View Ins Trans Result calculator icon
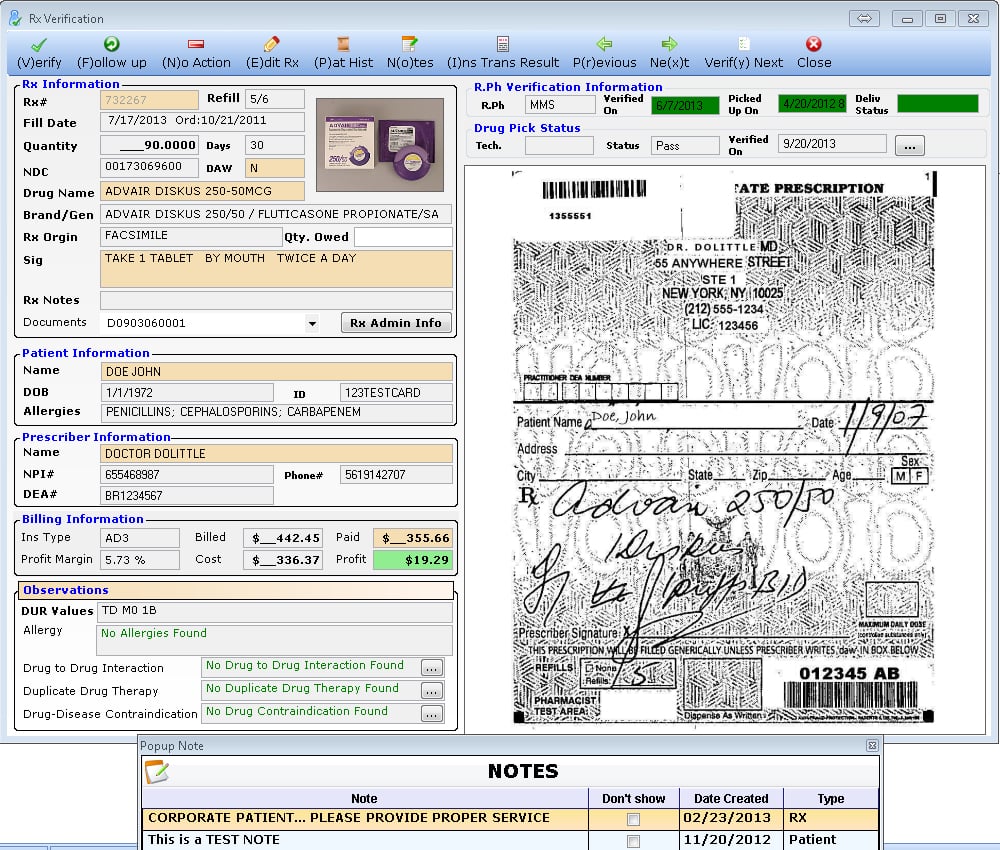 [503, 45]
